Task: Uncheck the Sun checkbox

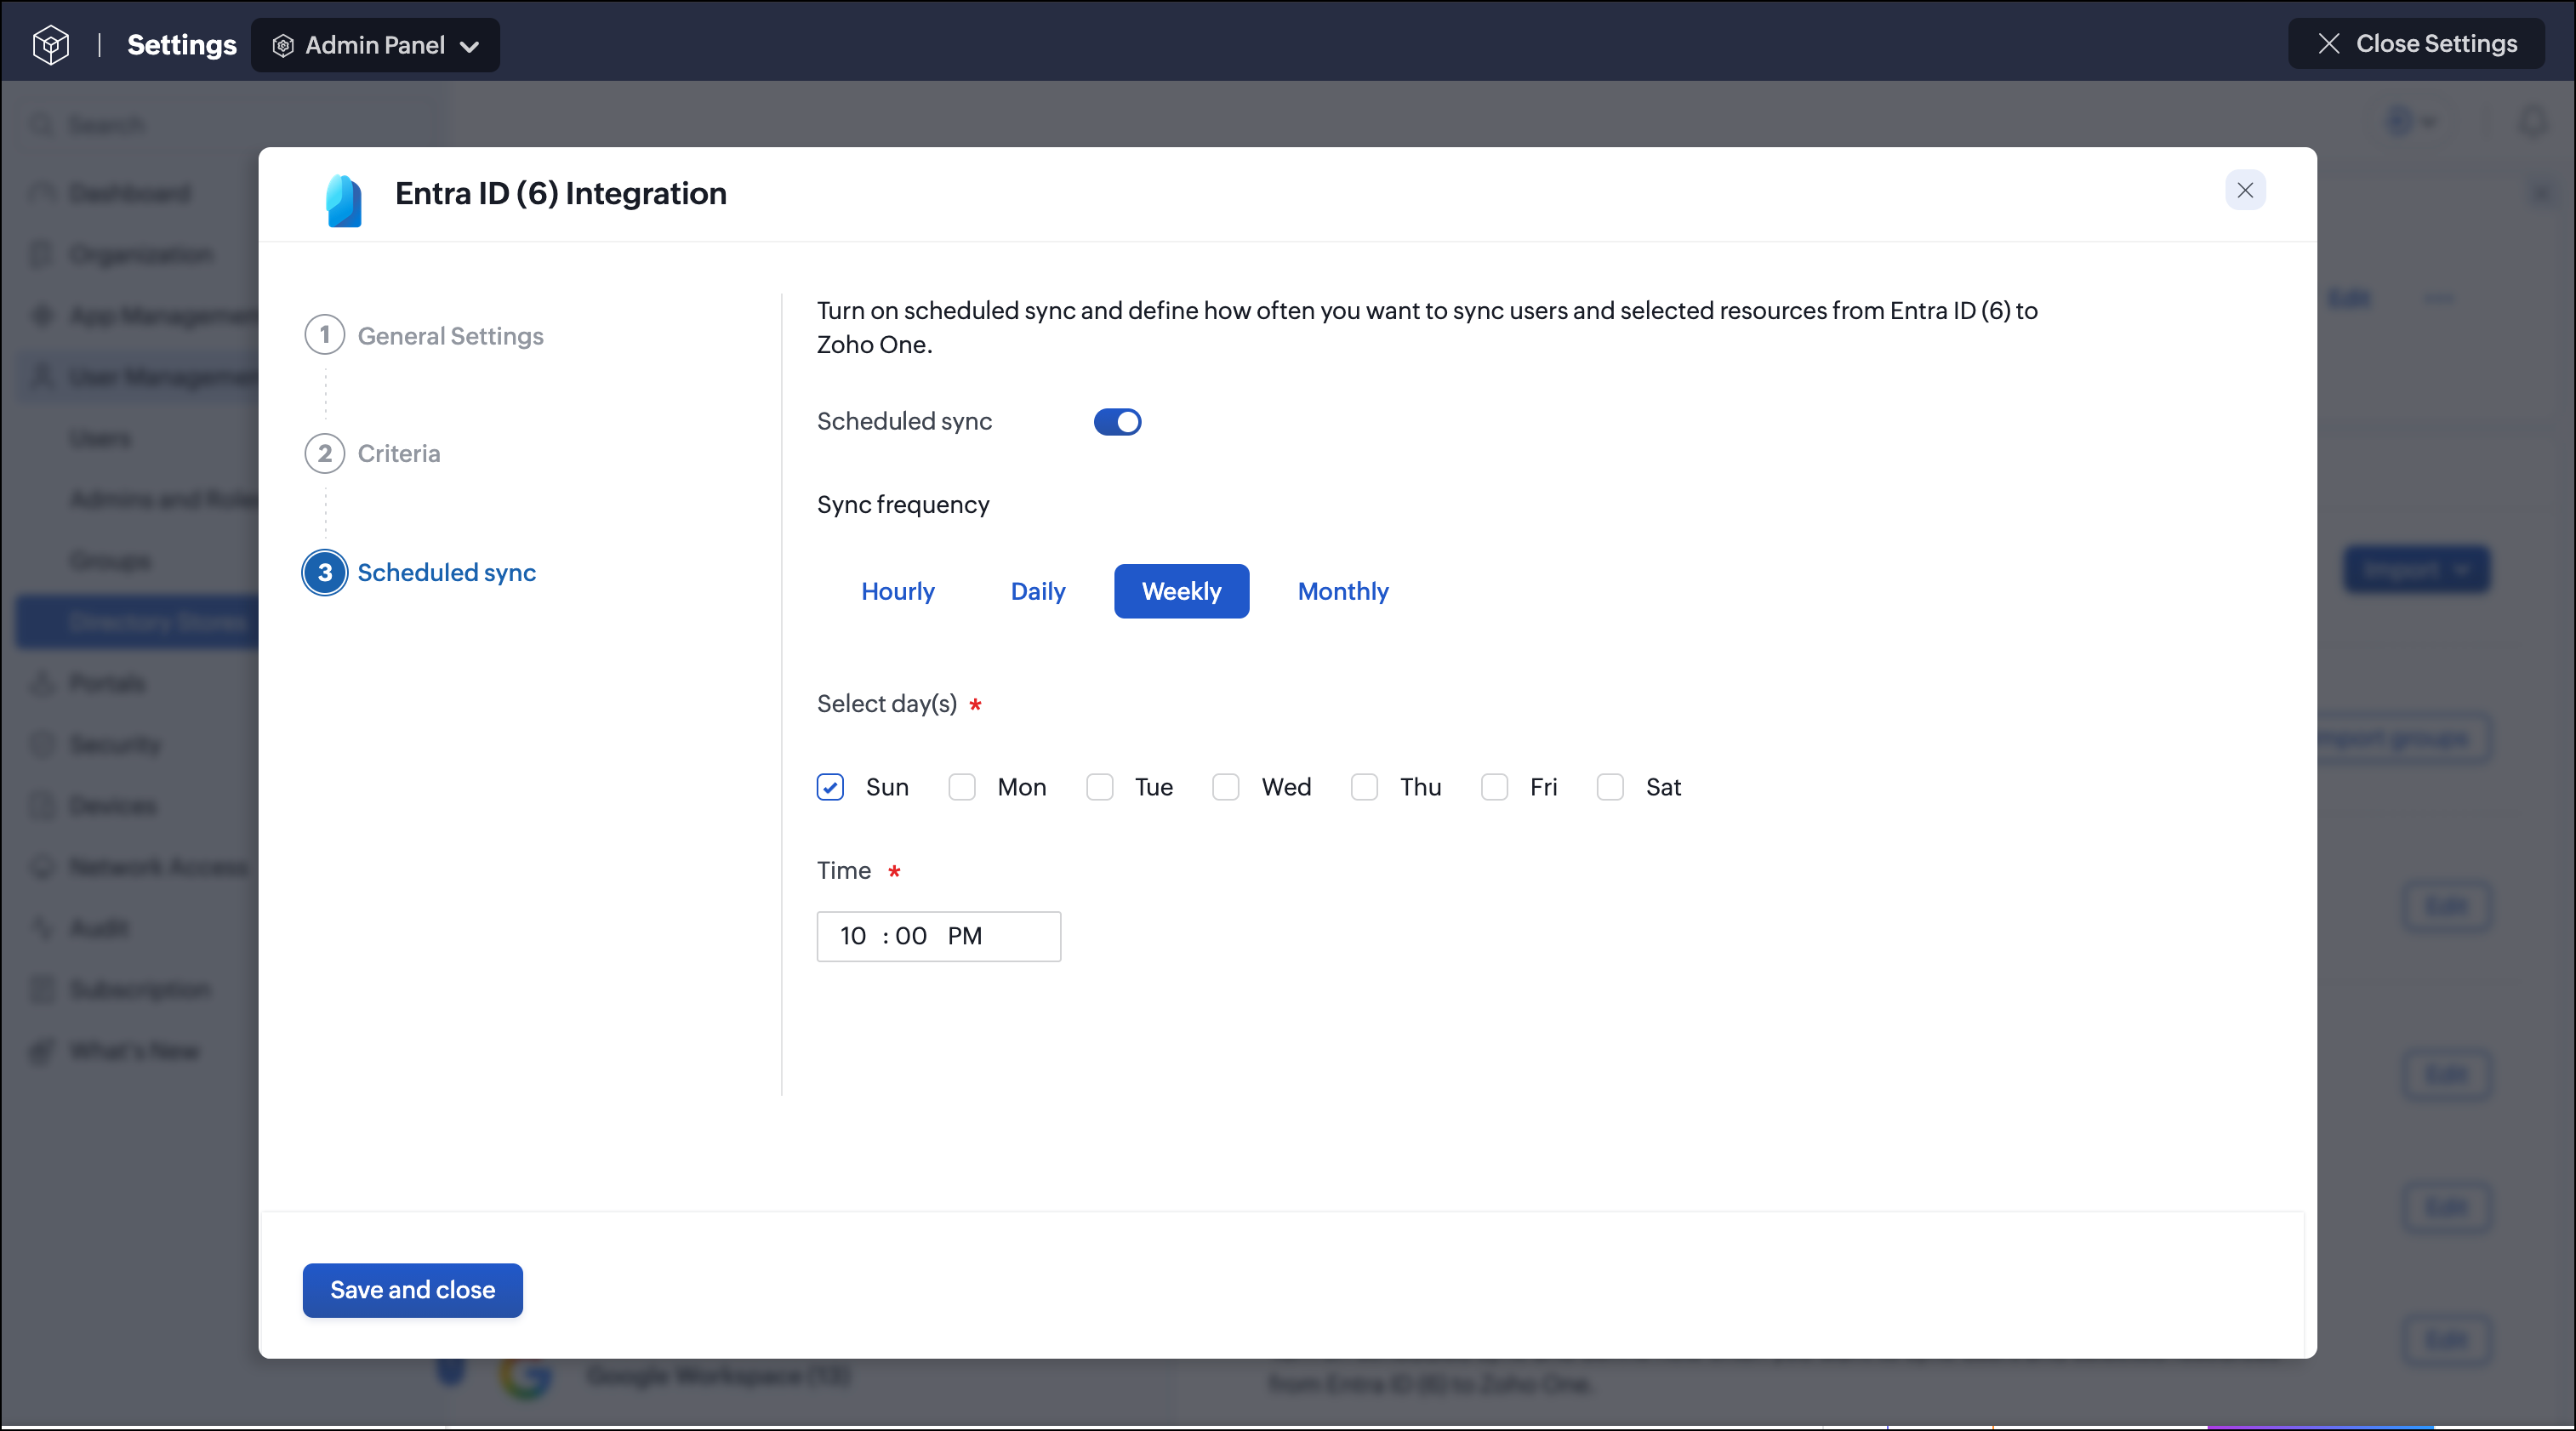Action: pyautogui.click(x=830, y=788)
